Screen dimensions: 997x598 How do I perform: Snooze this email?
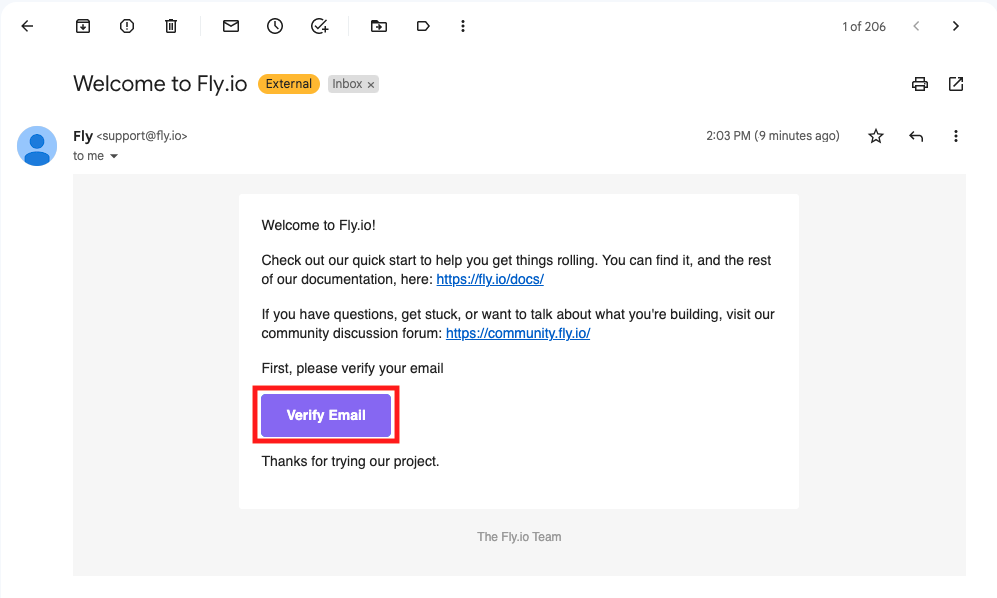coord(275,27)
